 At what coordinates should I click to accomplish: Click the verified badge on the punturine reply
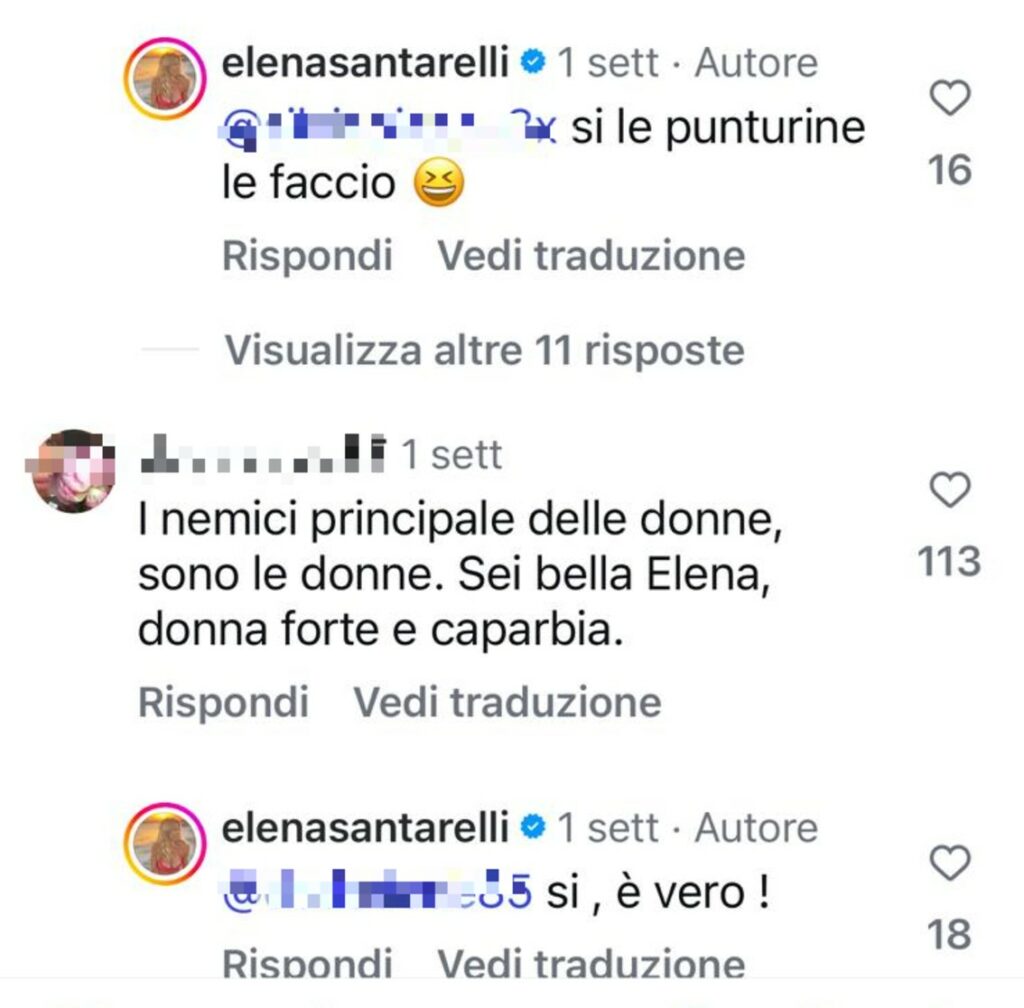click(533, 64)
